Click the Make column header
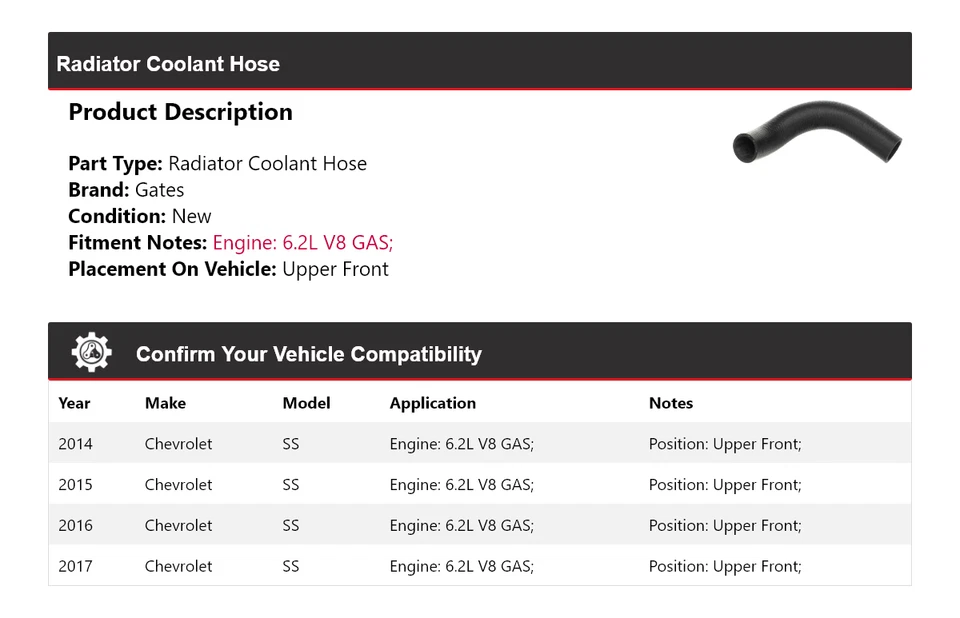This screenshot has height=618, width=960. point(165,403)
